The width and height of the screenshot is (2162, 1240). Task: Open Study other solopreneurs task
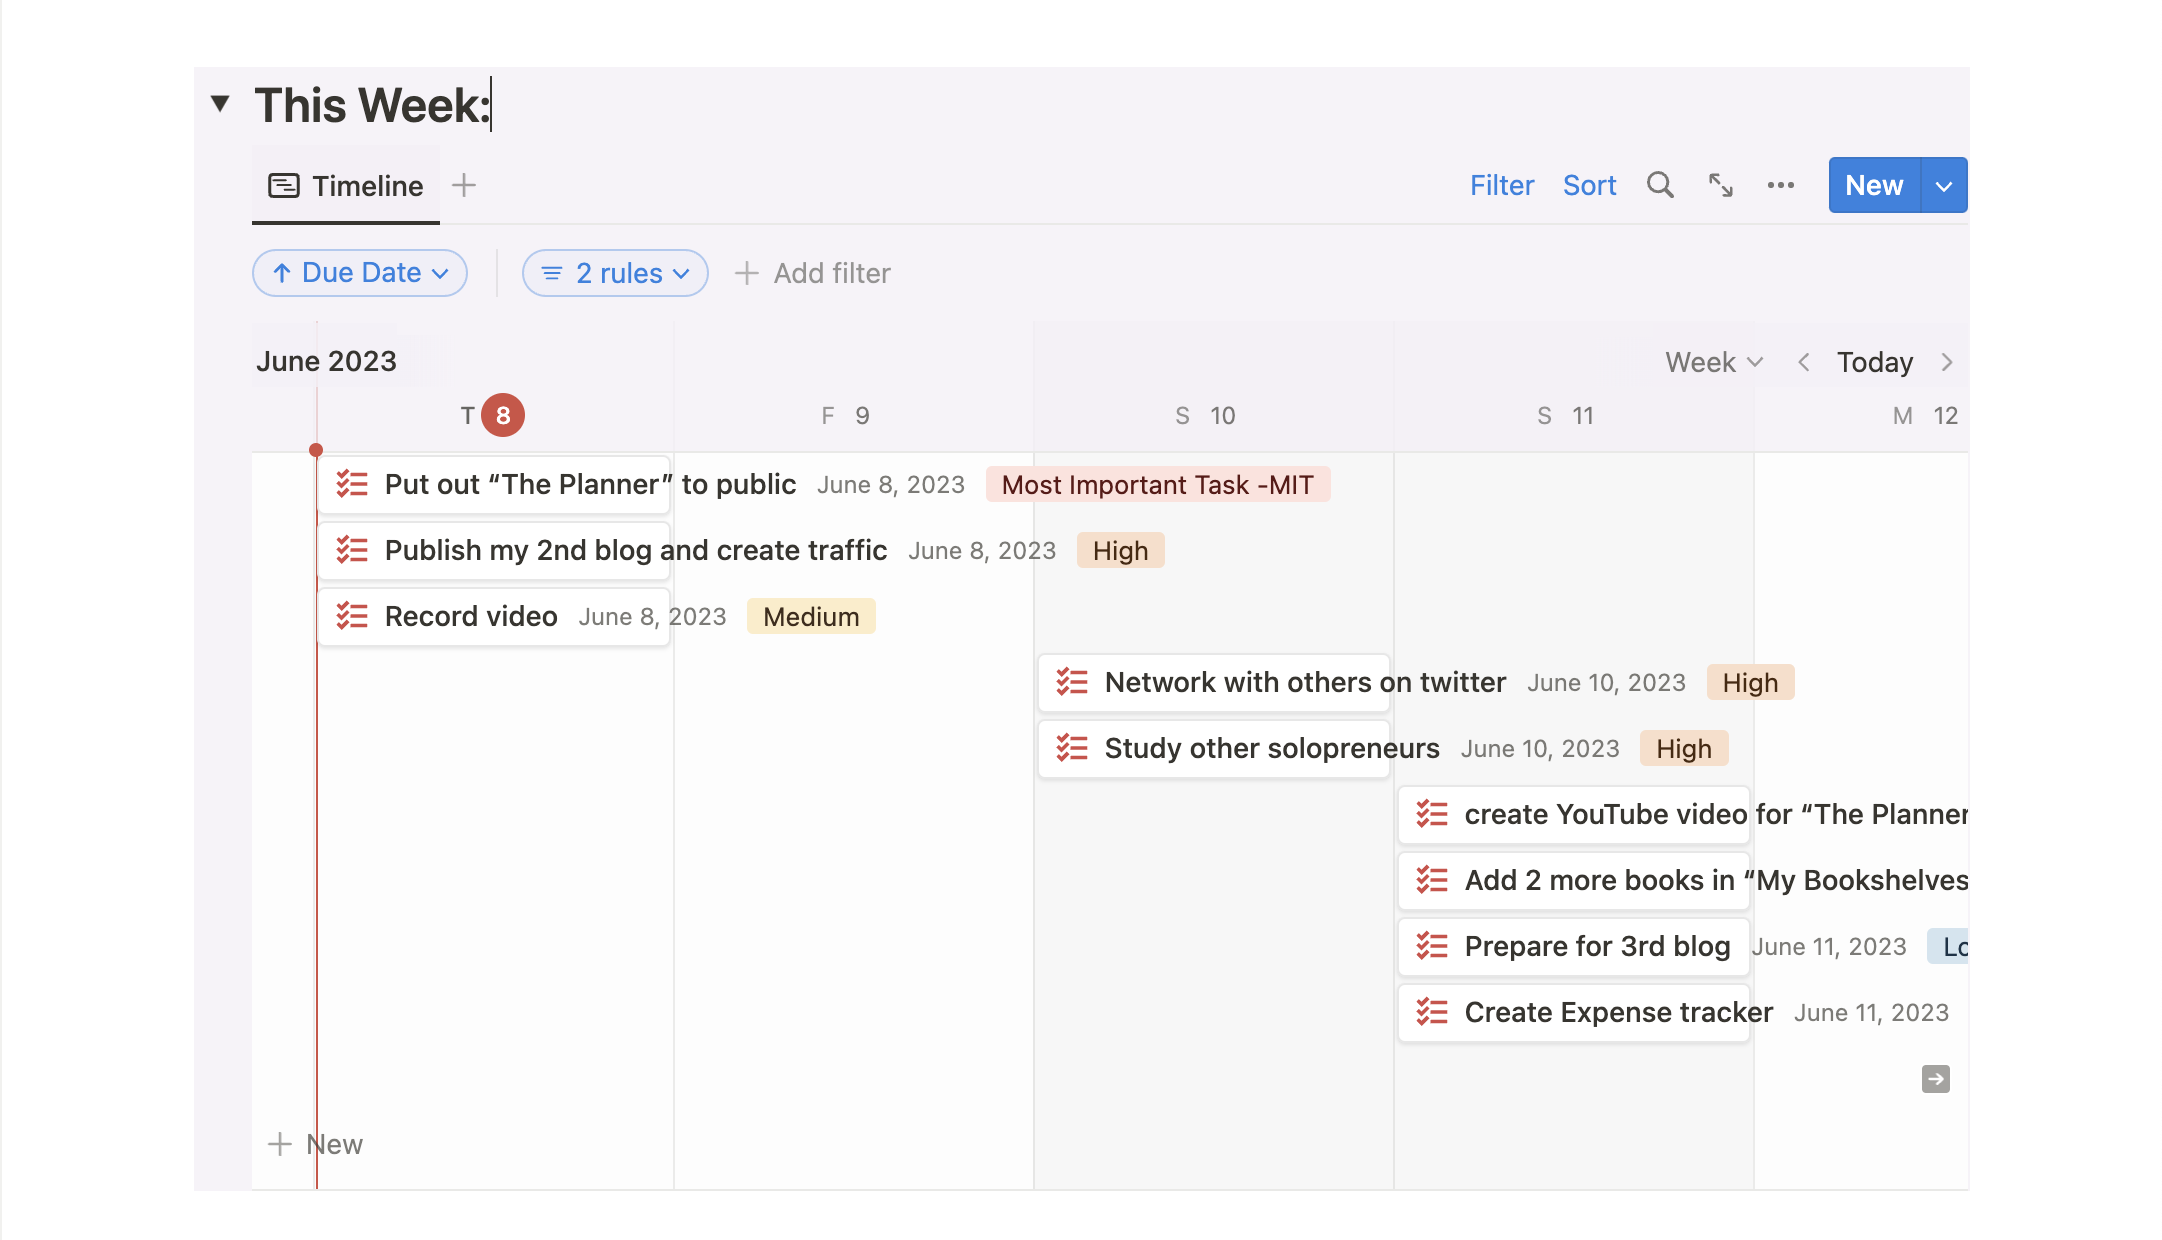click(1214, 748)
